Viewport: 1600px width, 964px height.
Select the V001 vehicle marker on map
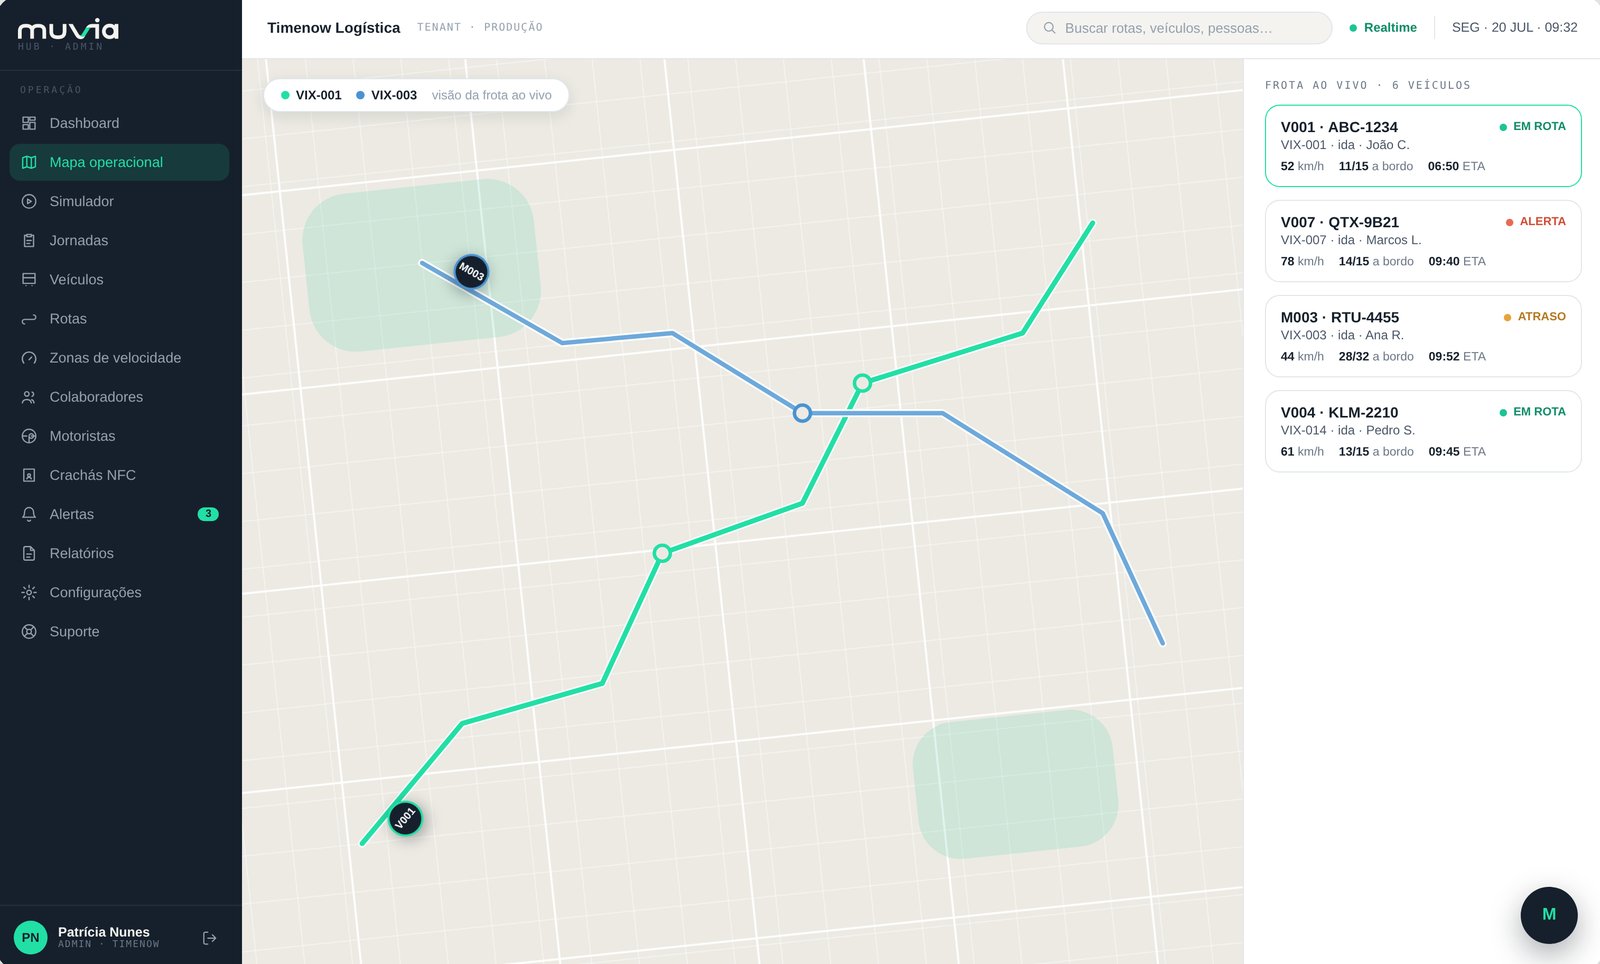[404, 819]
